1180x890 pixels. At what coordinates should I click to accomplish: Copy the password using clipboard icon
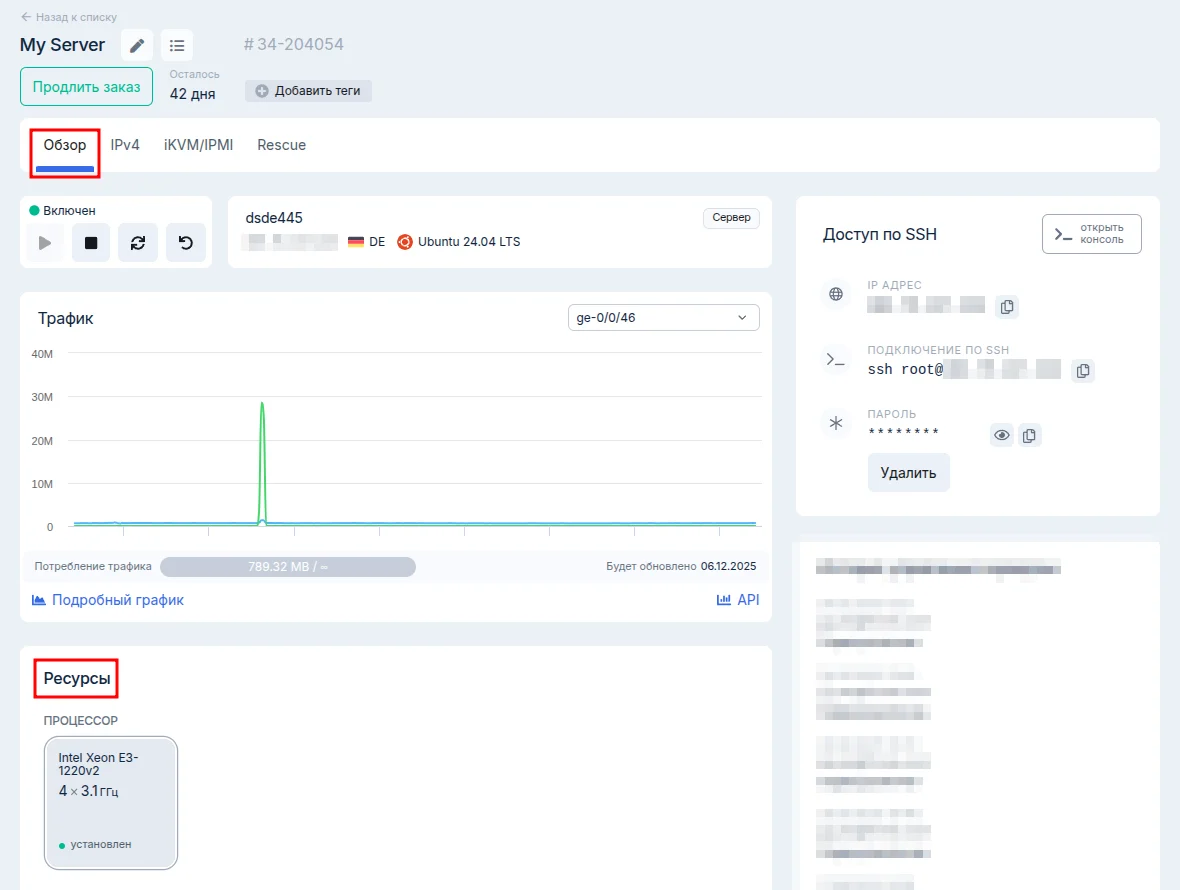(x=1030, y=435)
